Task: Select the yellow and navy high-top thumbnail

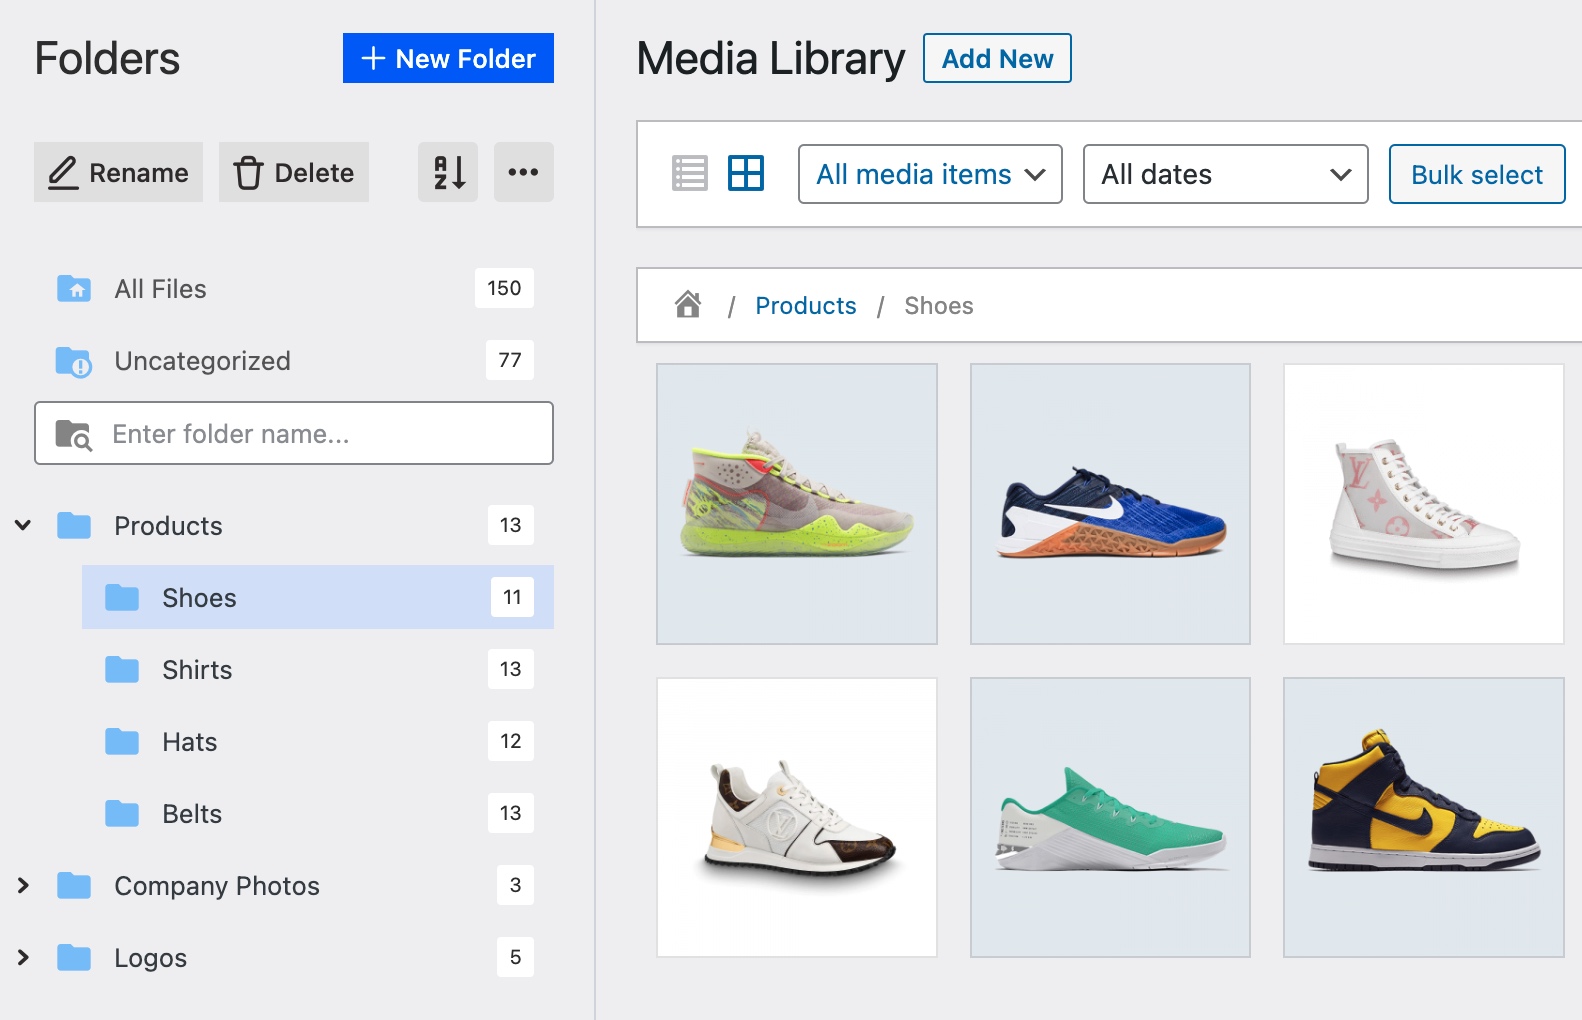Action: [x=1423, y=817]
